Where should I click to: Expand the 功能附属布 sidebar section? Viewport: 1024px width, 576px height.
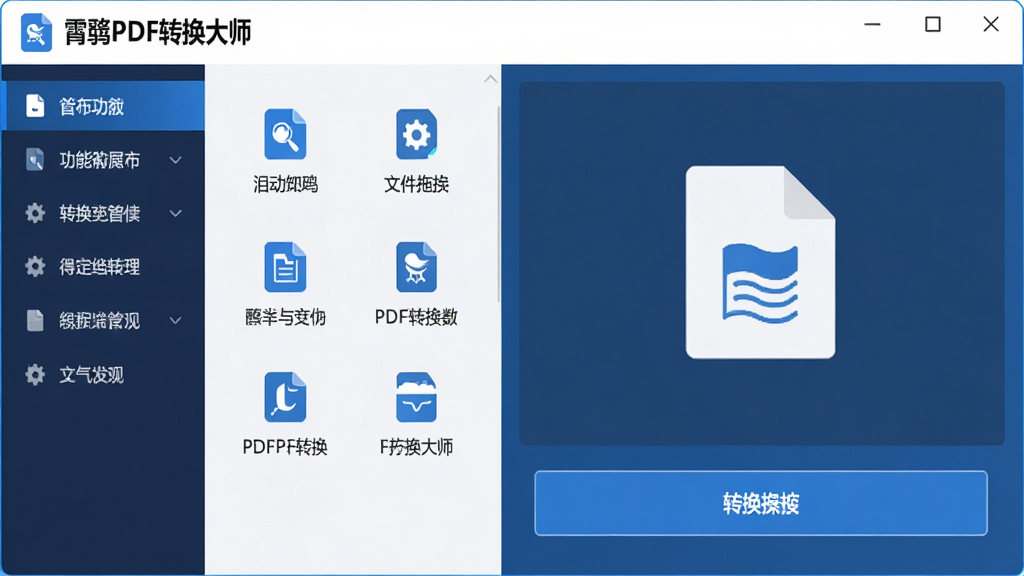coord(176,160)
